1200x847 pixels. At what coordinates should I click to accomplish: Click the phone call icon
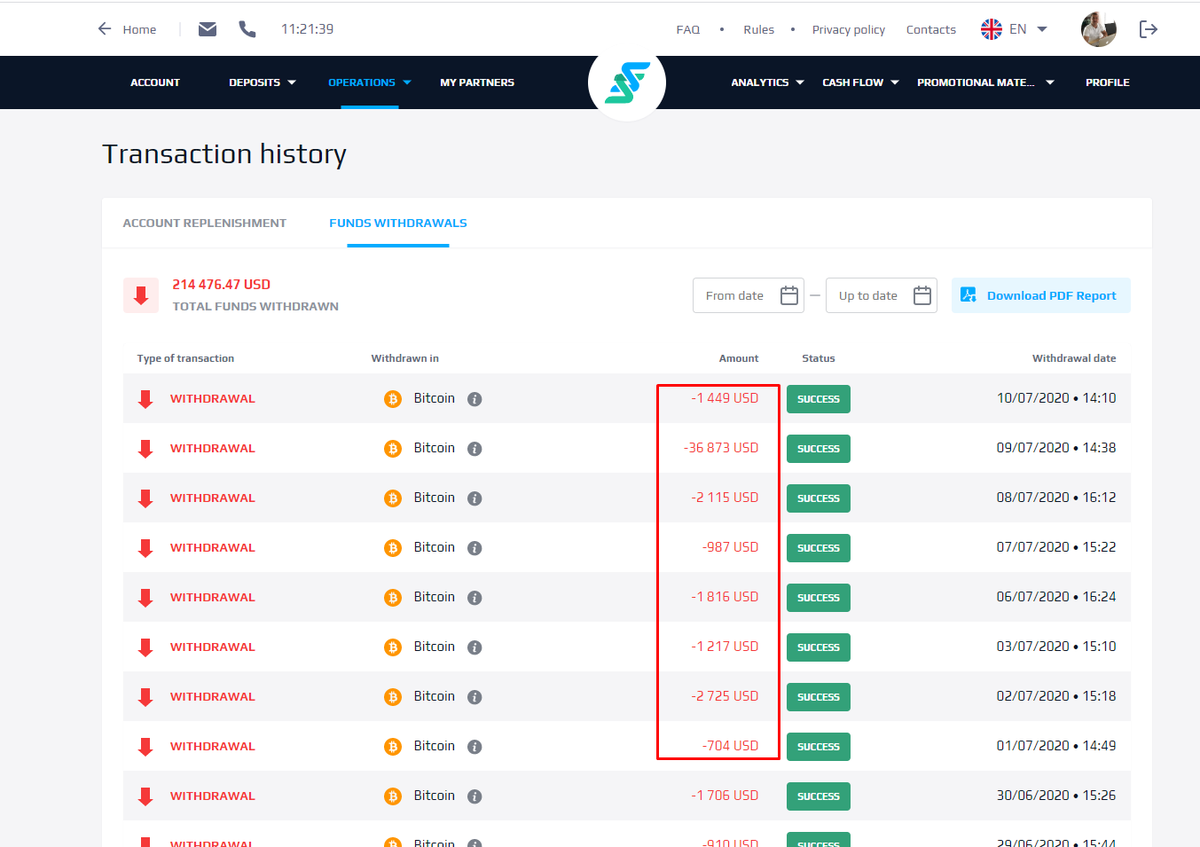247,29
